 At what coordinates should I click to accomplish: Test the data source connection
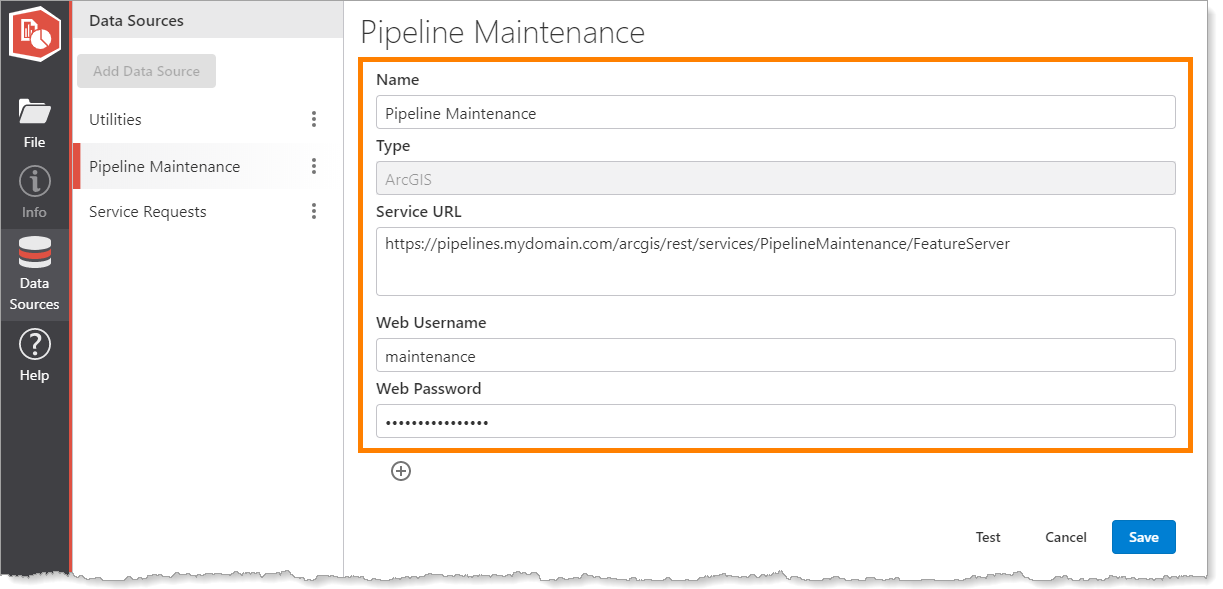click(x=987, y=536)
